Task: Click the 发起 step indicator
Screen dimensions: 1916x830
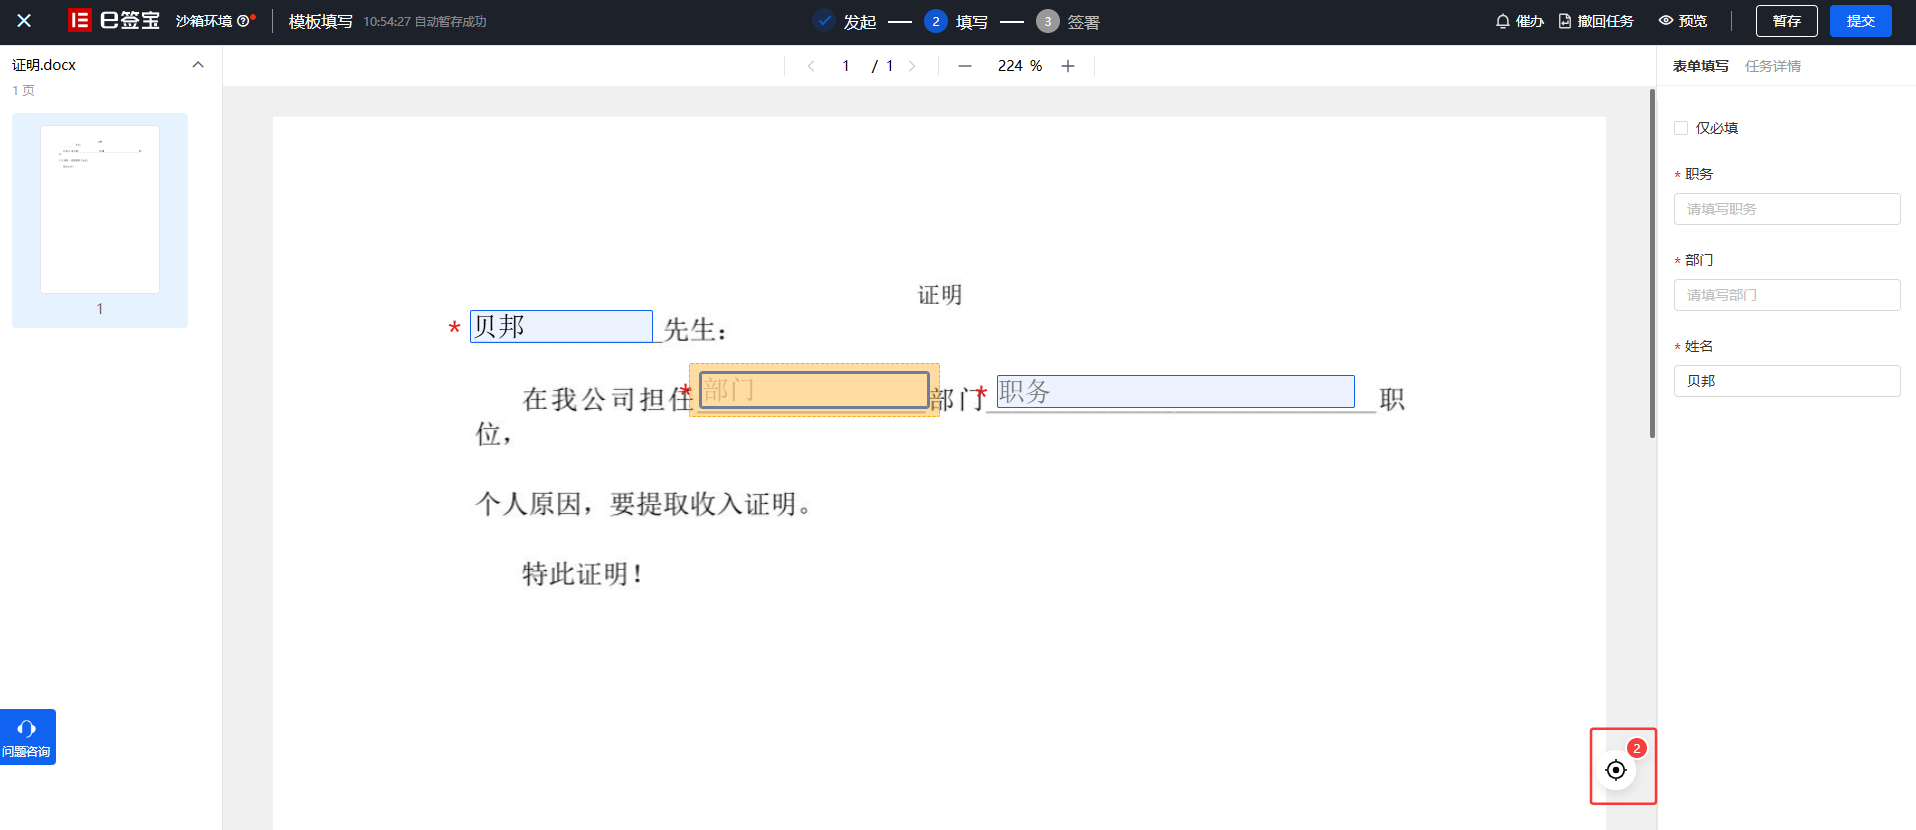Action: point(846,21)
